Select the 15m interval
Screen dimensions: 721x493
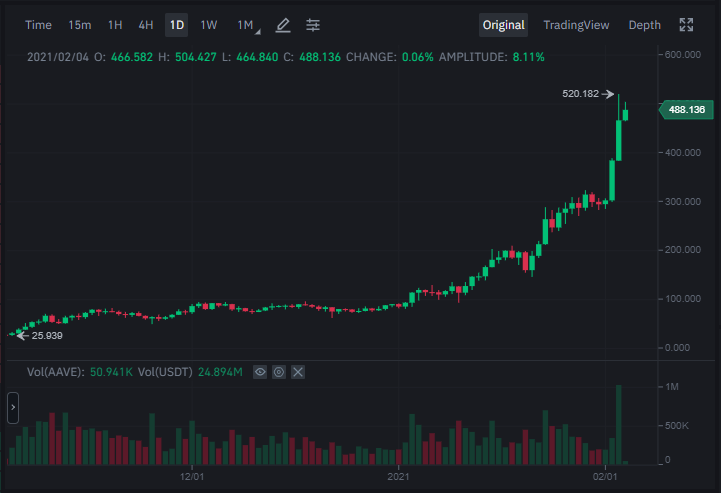80,25
